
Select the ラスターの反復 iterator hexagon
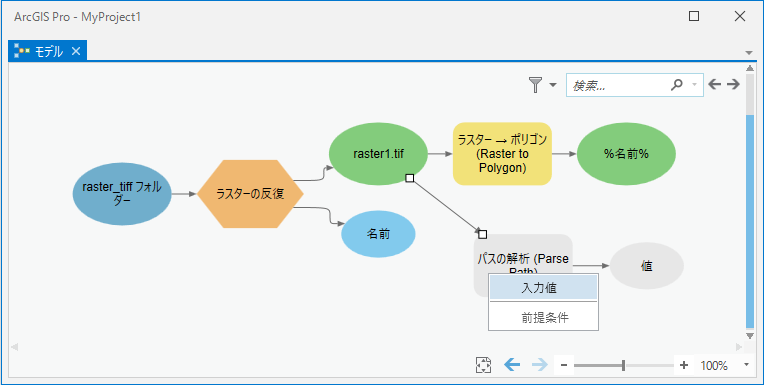pos(250,194)
